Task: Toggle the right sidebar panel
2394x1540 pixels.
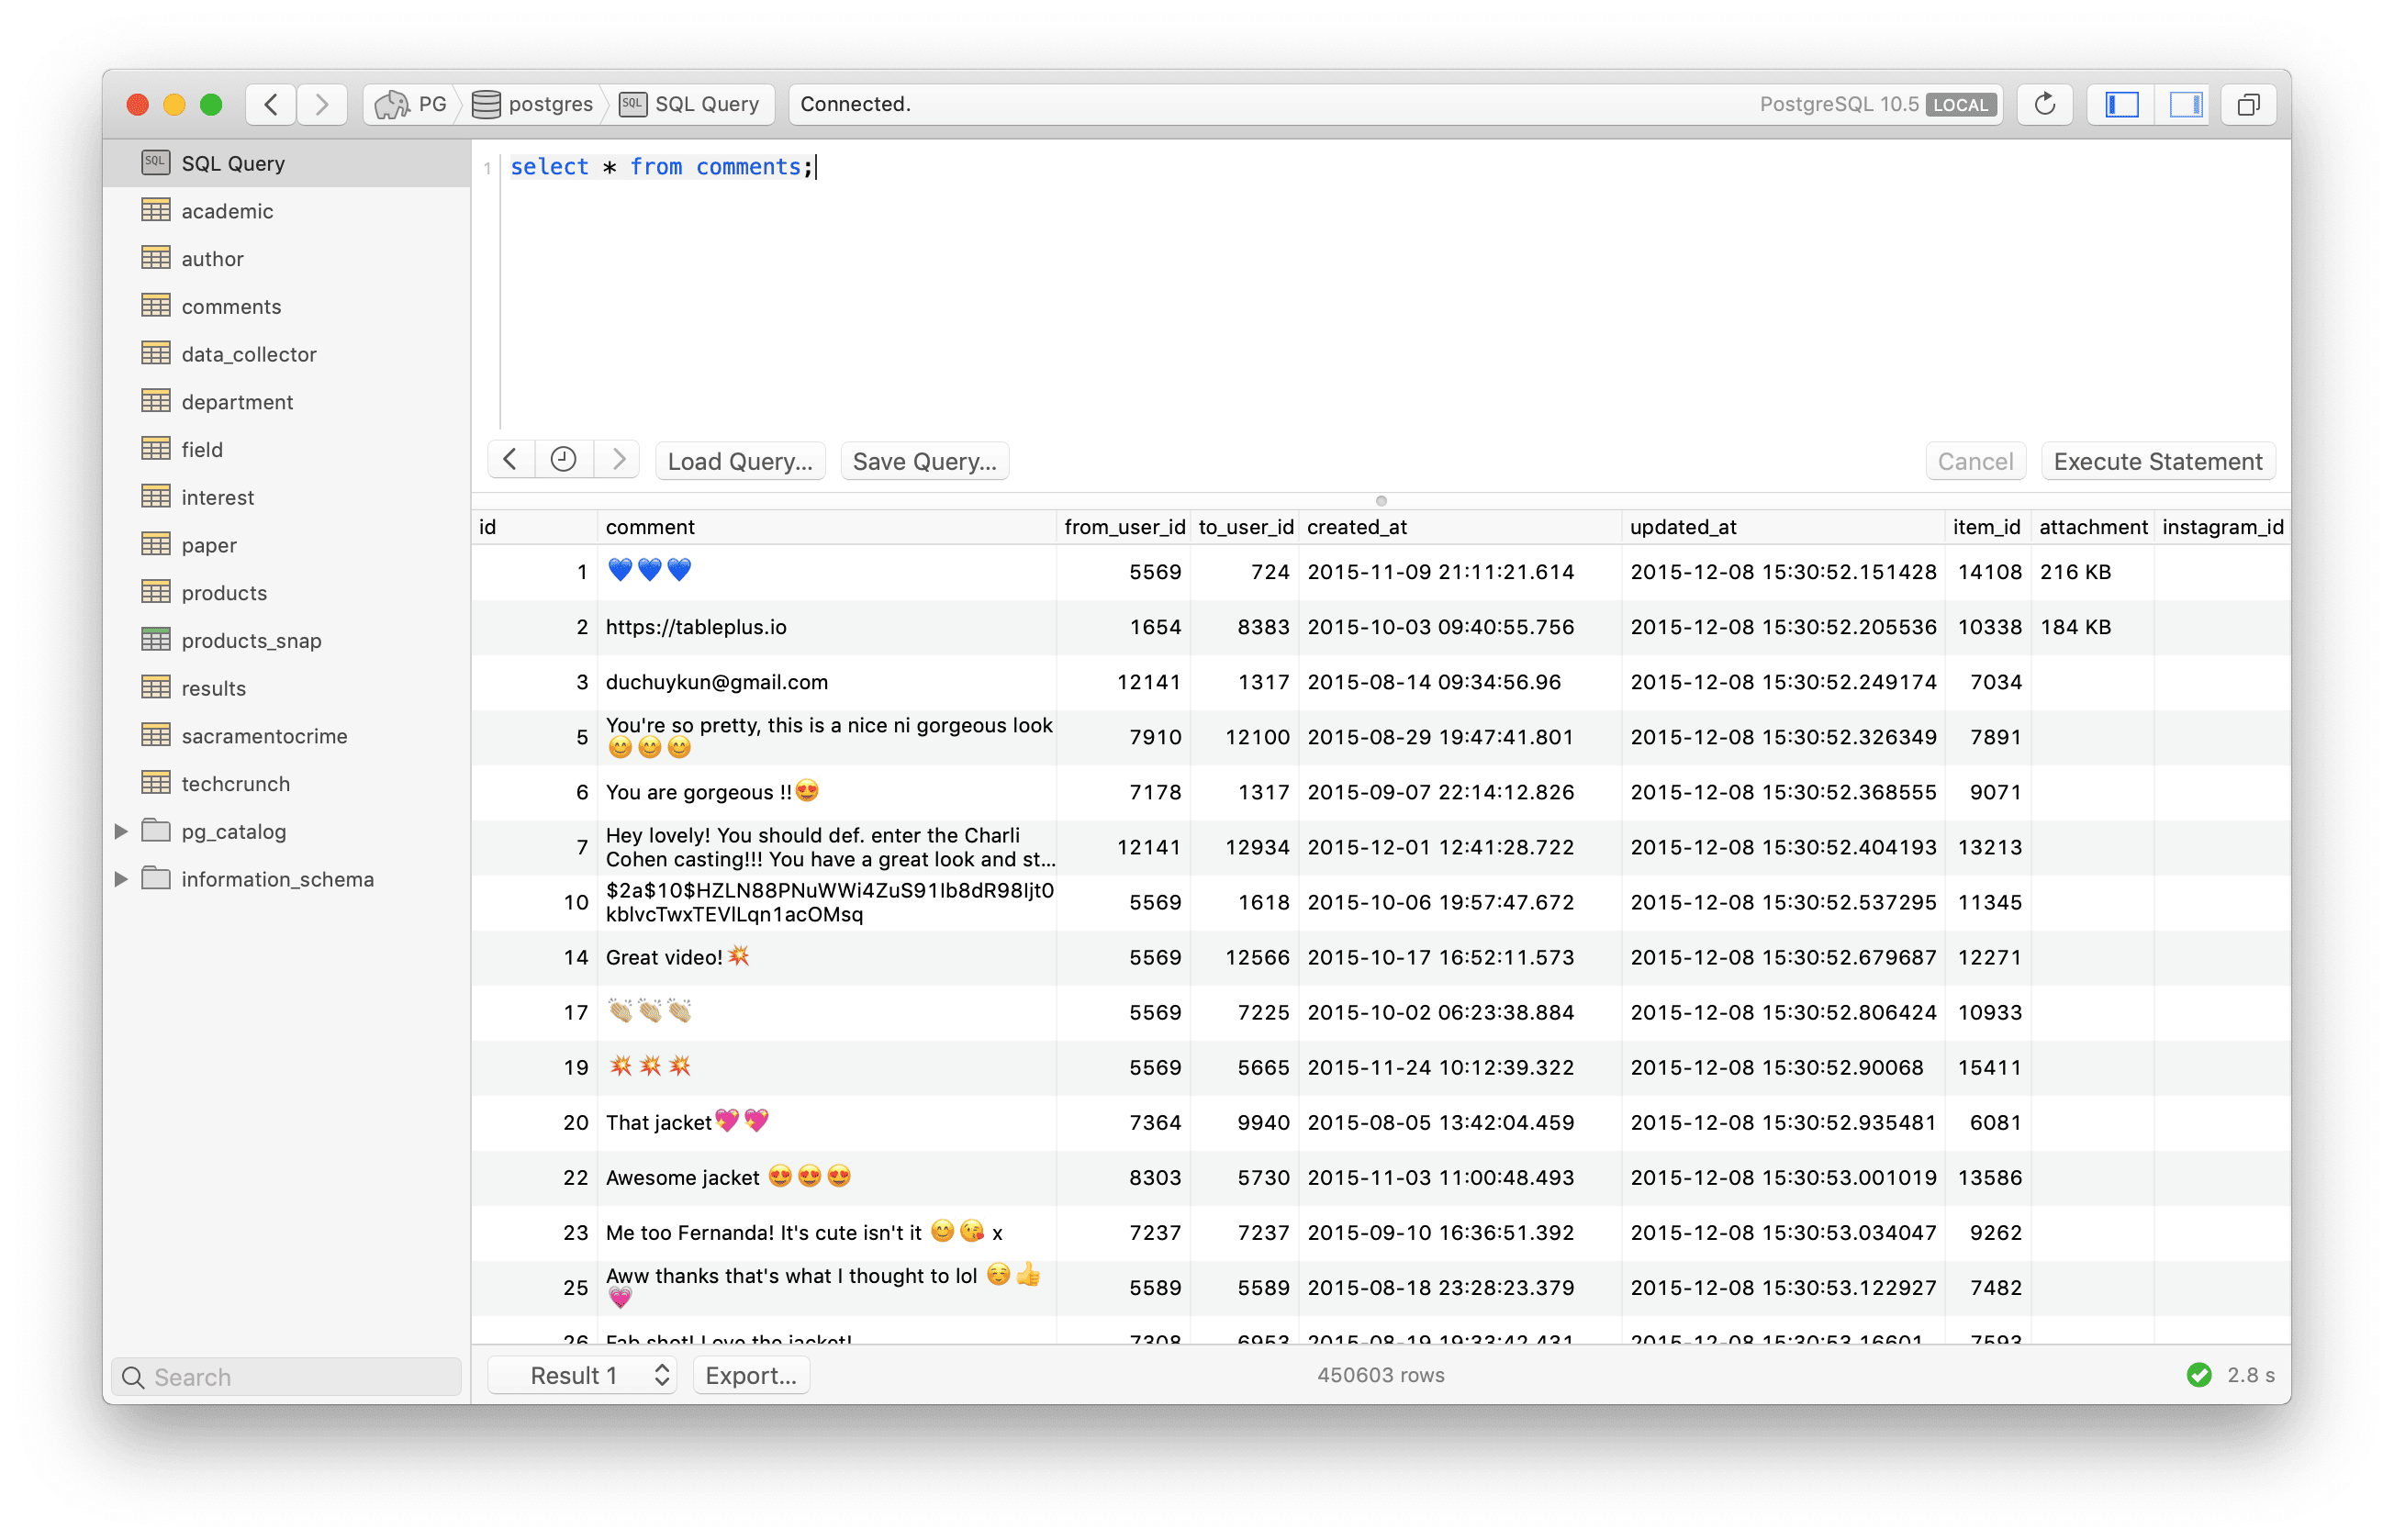Action: point(2184,104)
